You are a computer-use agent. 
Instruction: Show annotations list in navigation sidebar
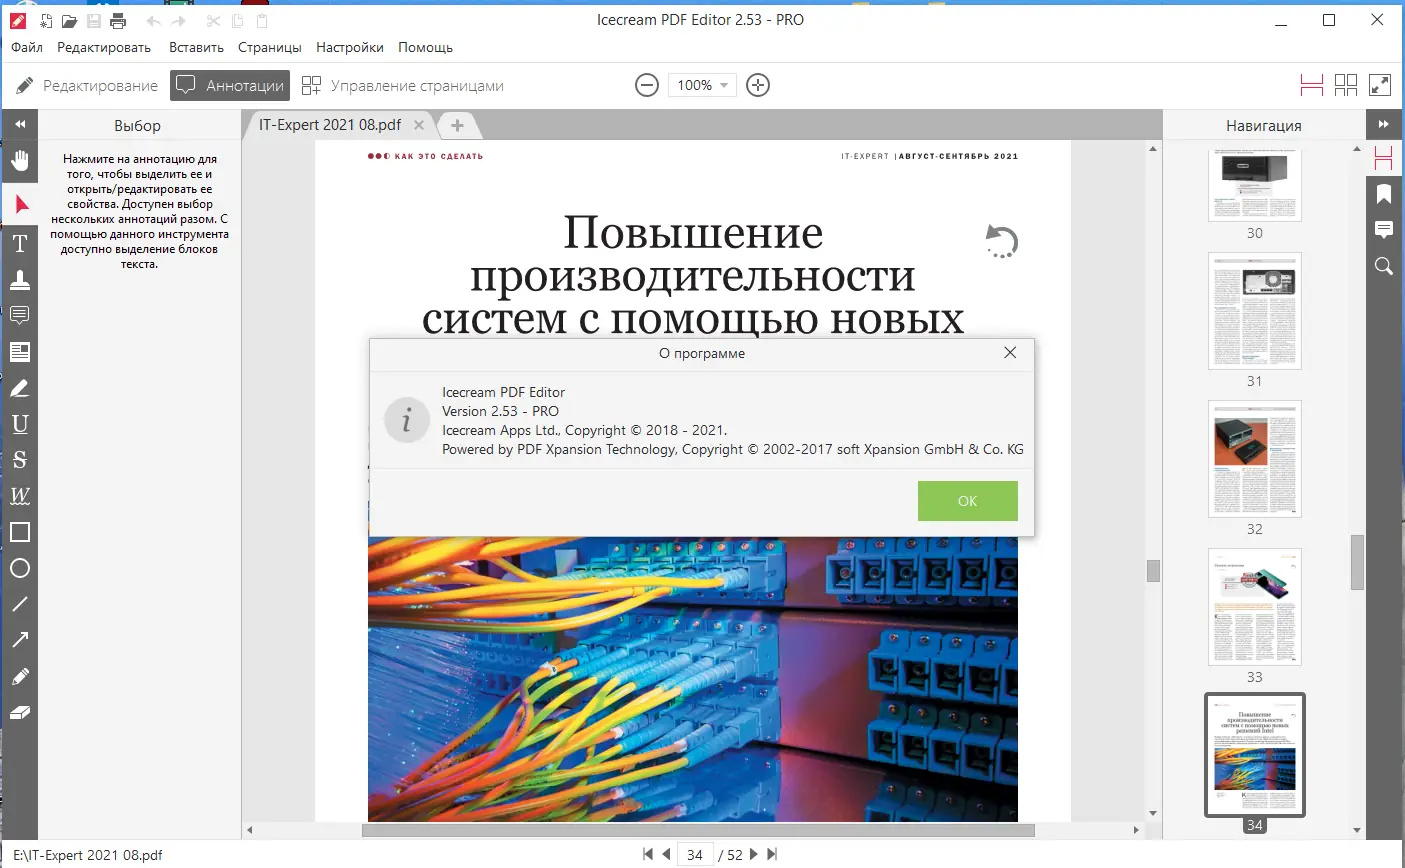(x=1384, y=230)
